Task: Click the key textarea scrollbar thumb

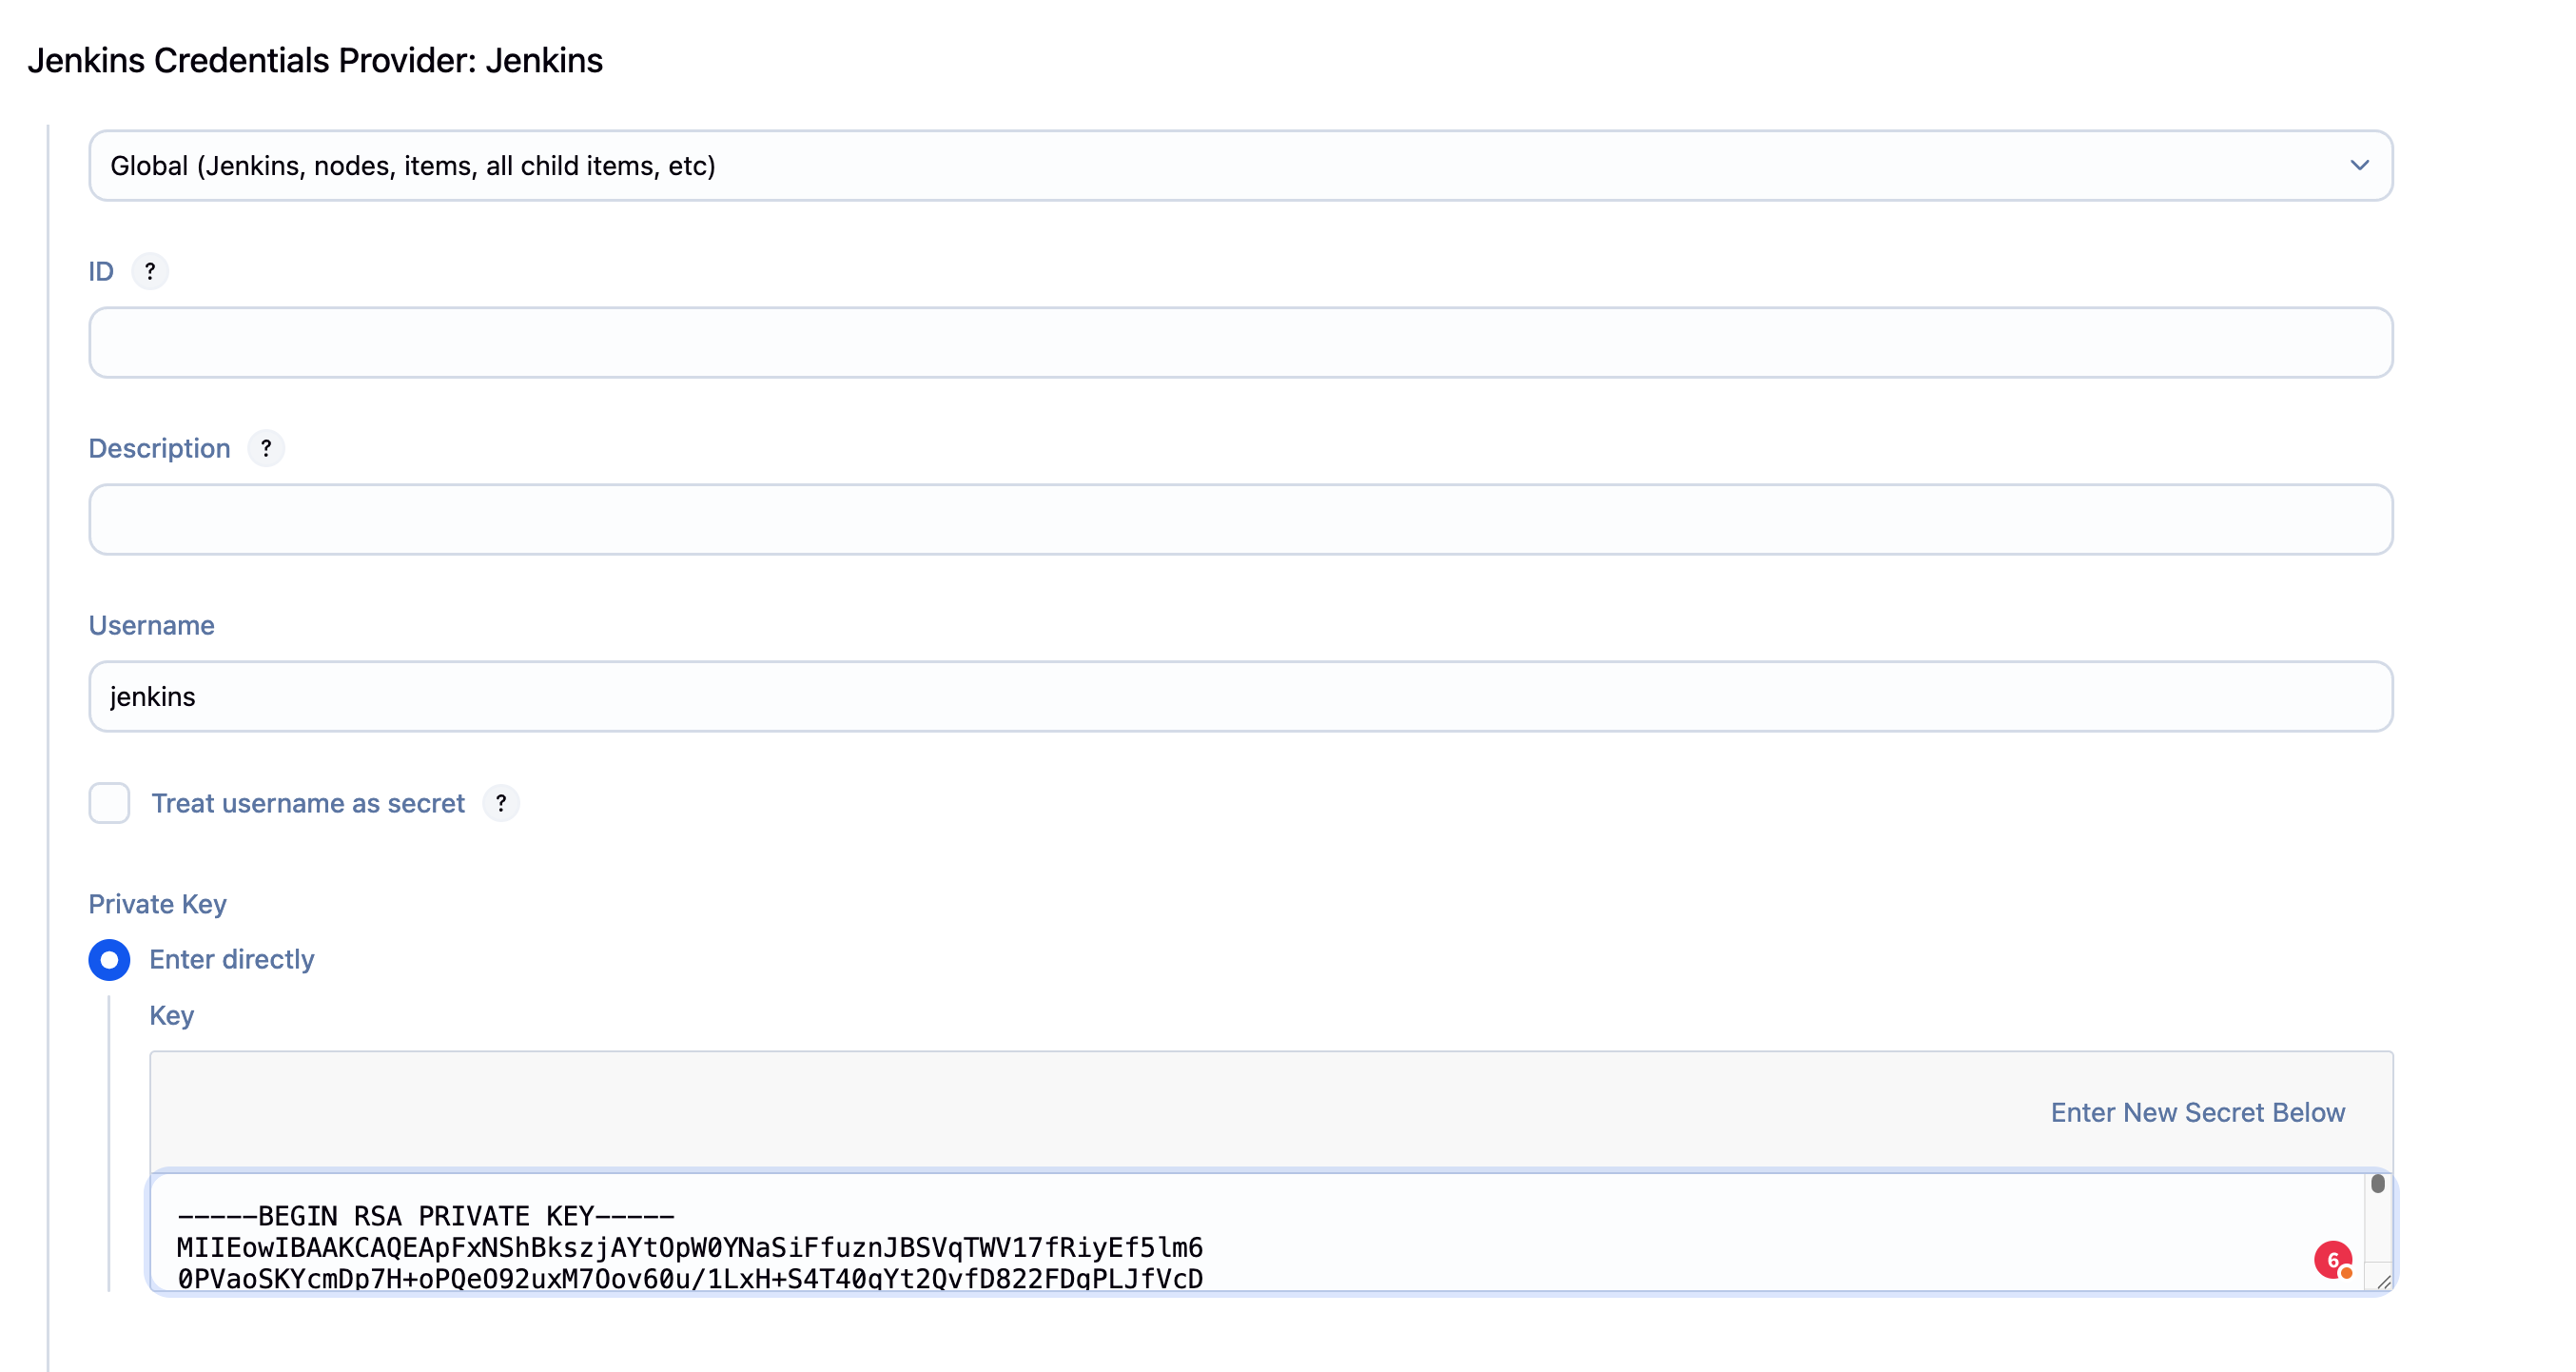Action: pos(2377,1184)
